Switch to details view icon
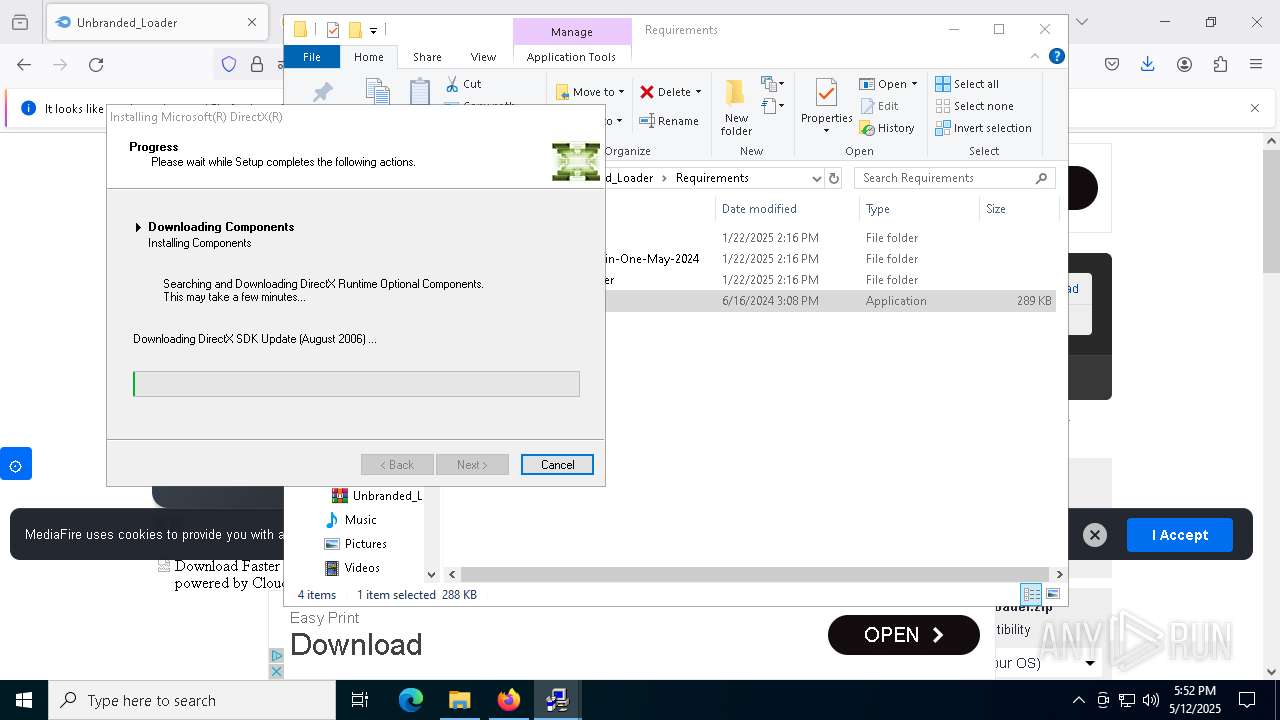This screenshot has width=1280, height=720. [1031, 594]
